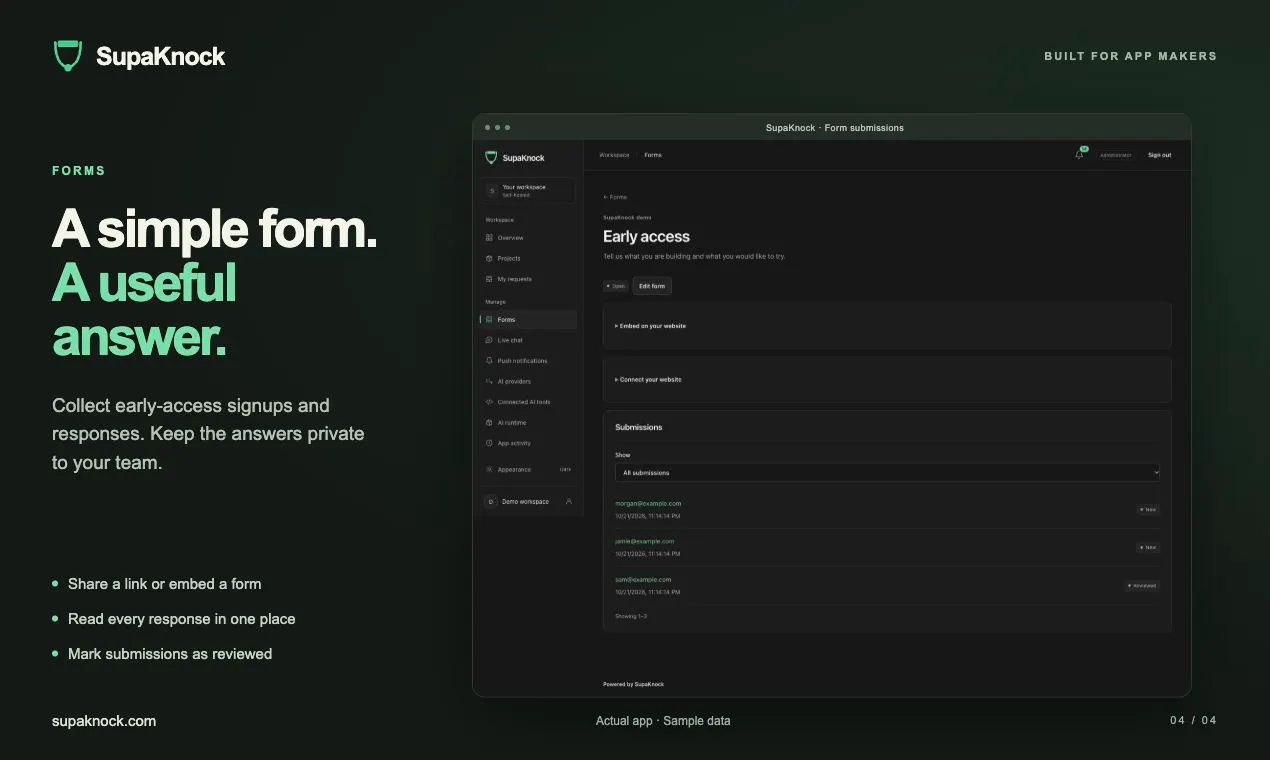Click the Appearance sun icon
This screenshot has width=1270, height=760.
tap(489, 469)
